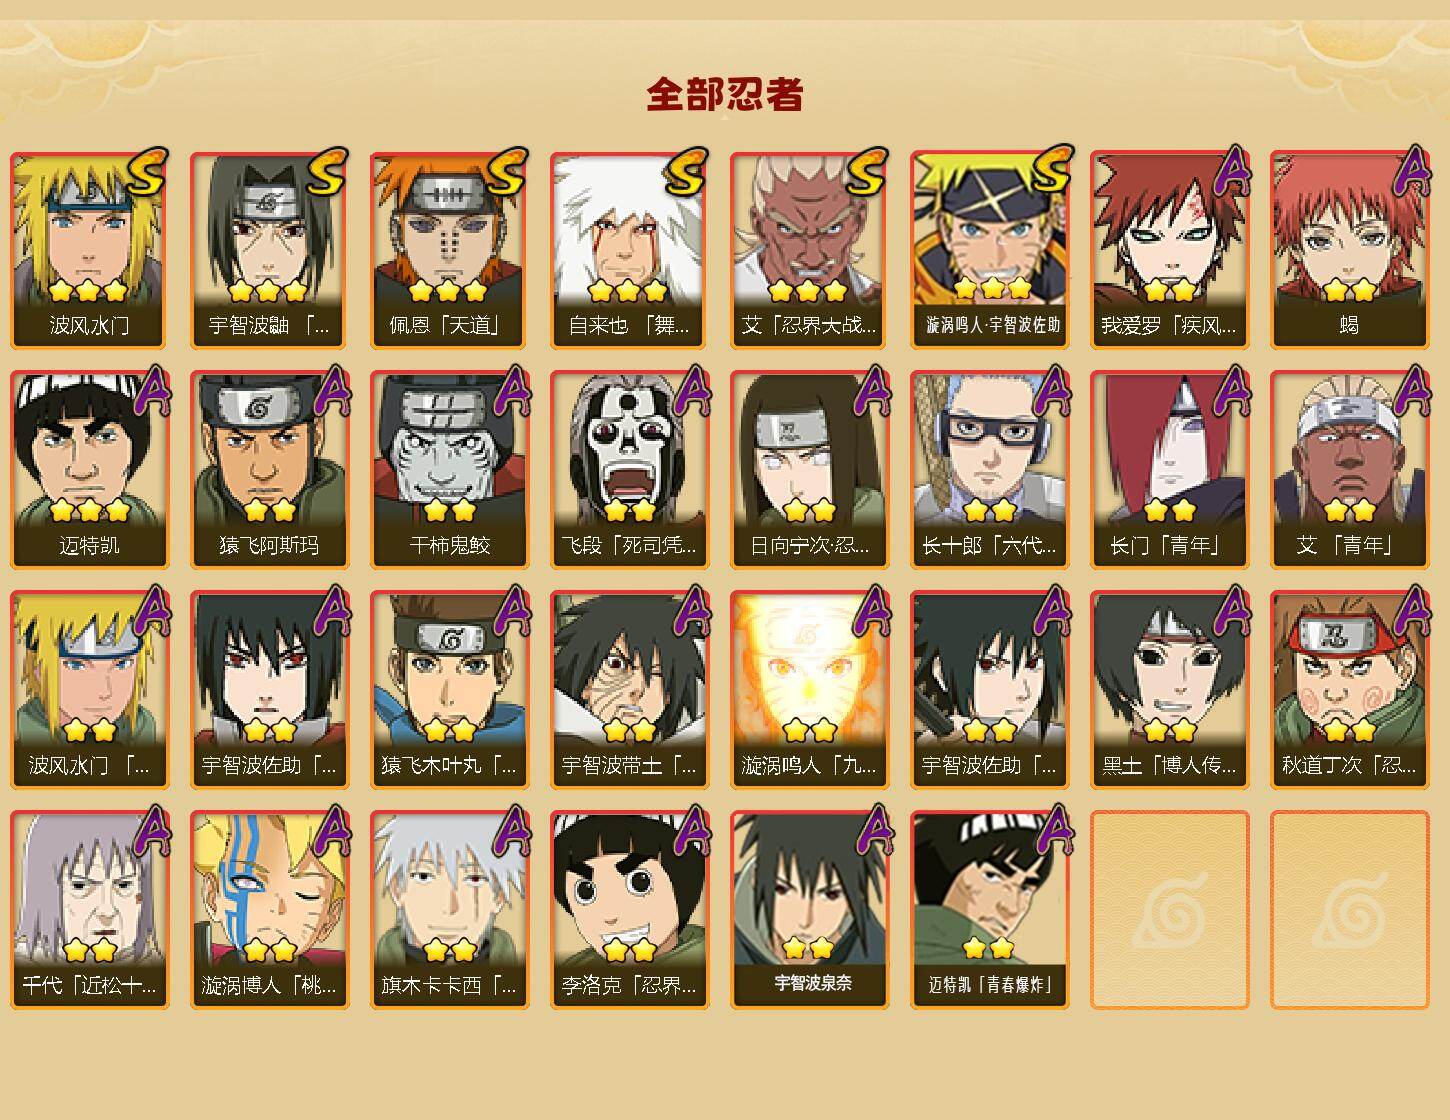The height and width of the screenshot is (1120, 1450).
Task: Click the first empty ninja slot
Action: 1170,910
